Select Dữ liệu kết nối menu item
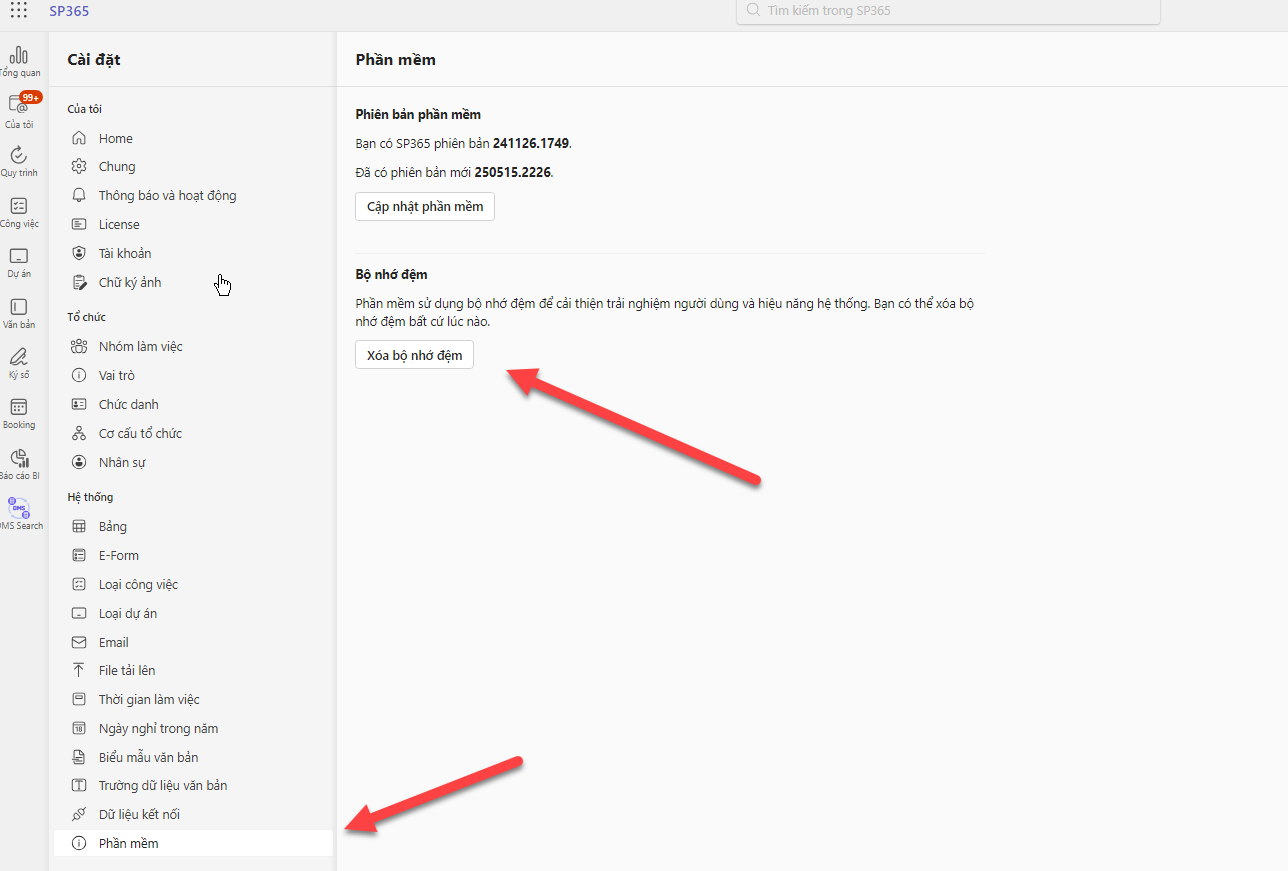 [139, 815]
